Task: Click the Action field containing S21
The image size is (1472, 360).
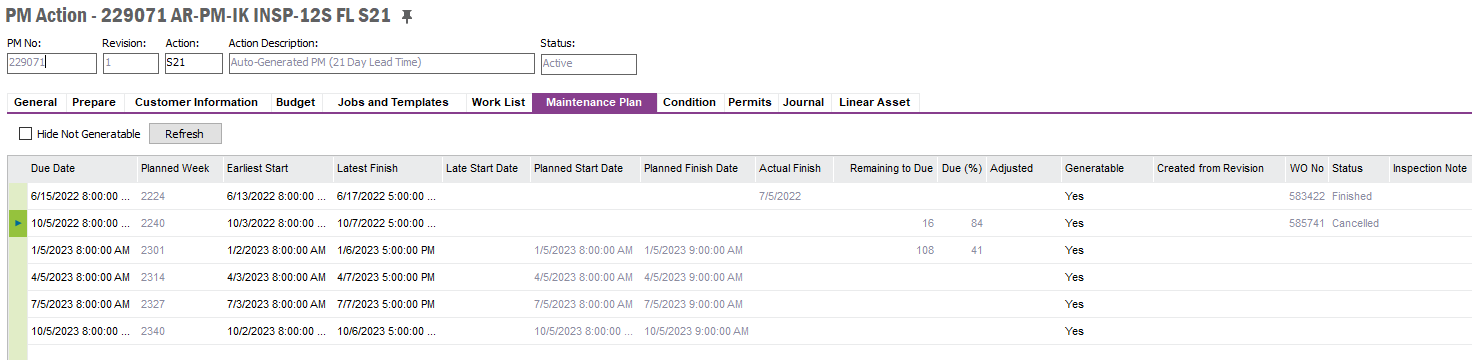Action: coord(194,63)
